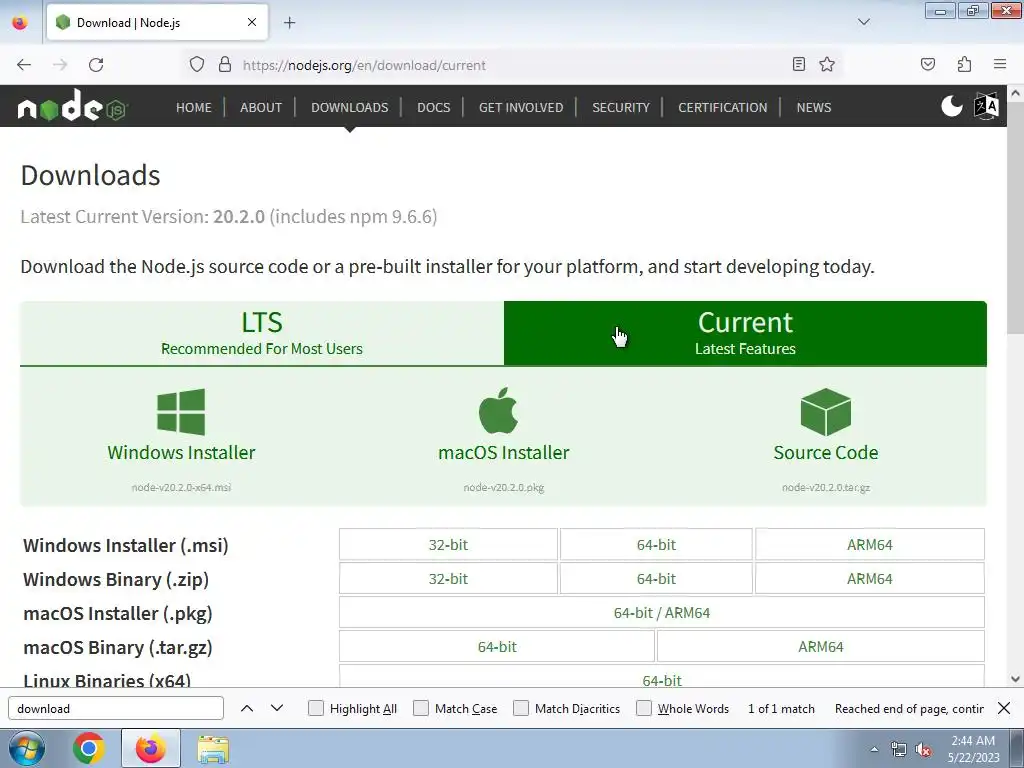Click the network tray icon
Viewport: 1024px width, 768px height.
[x=899, y=750]
